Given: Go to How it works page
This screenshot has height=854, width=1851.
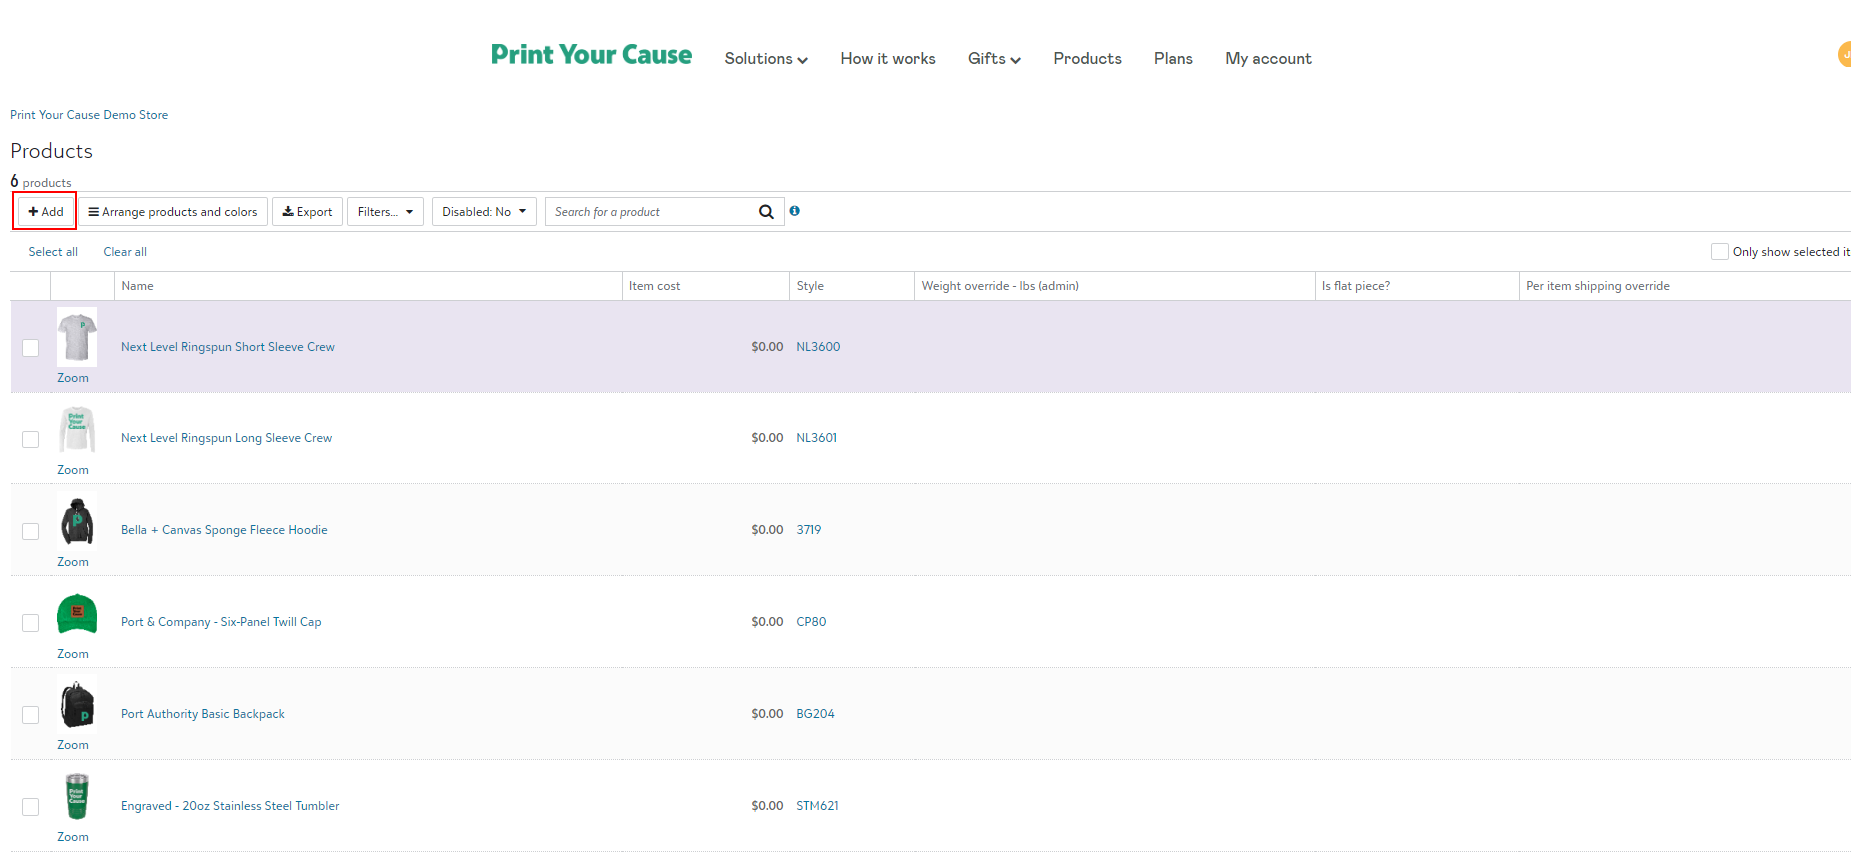Looking at the screenshot, I should [x=888, y=59].
